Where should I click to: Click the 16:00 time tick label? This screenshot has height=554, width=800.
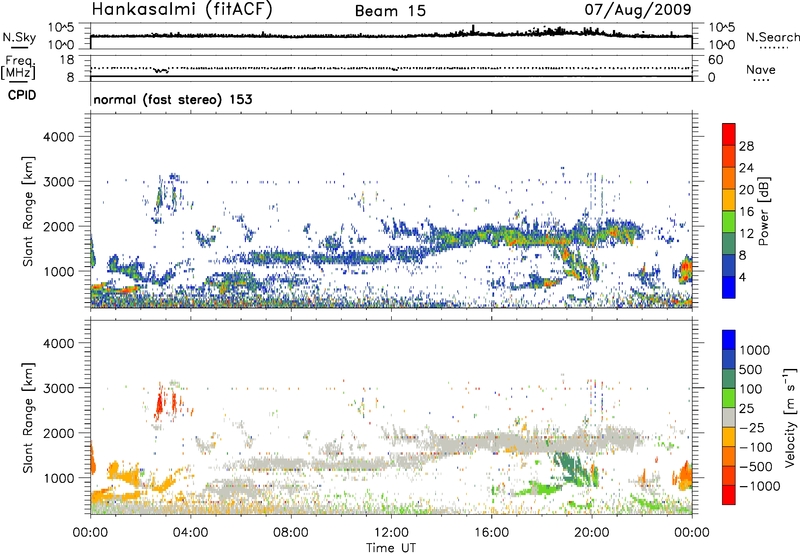point(491,533)
